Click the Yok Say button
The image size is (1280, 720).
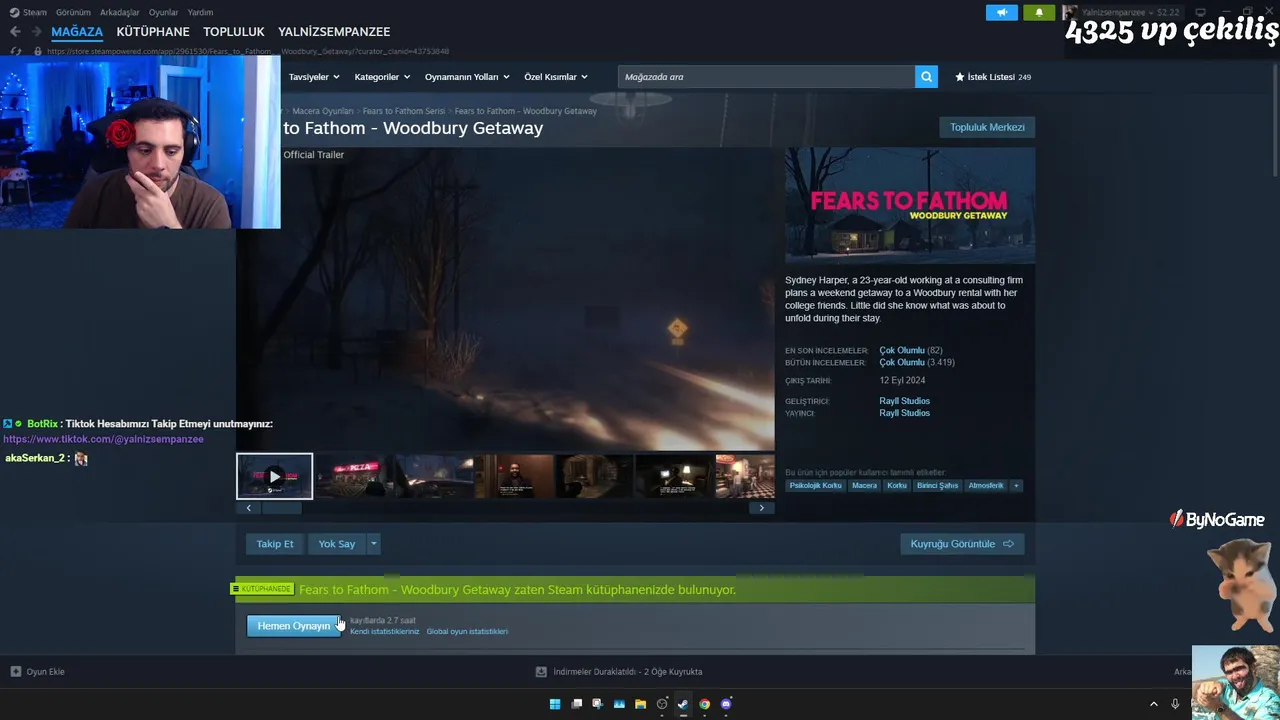(x=337, y=544)
